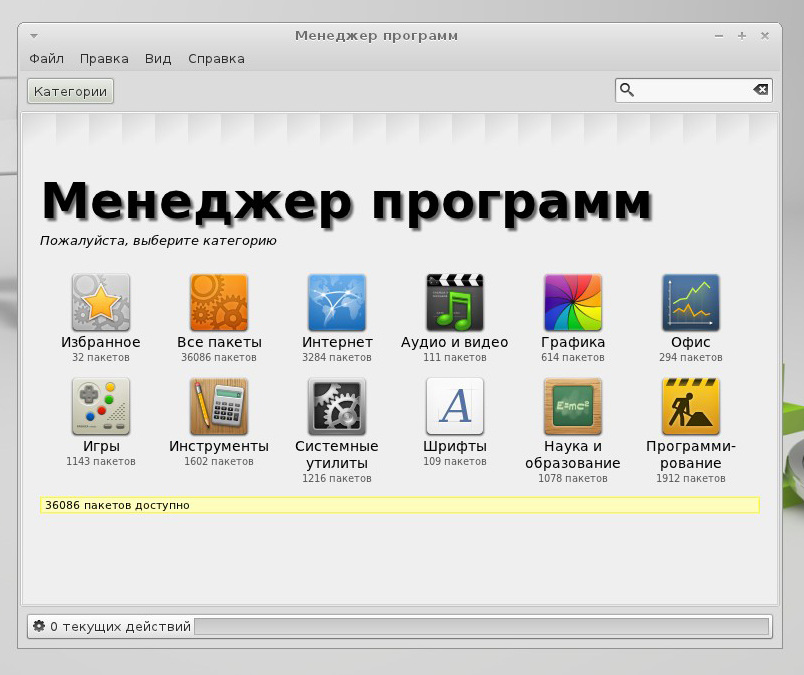Select the Инструменты calculator icon
Image resolution: width=804 pixels, height=675 pixels.
(x=219, y=406)
